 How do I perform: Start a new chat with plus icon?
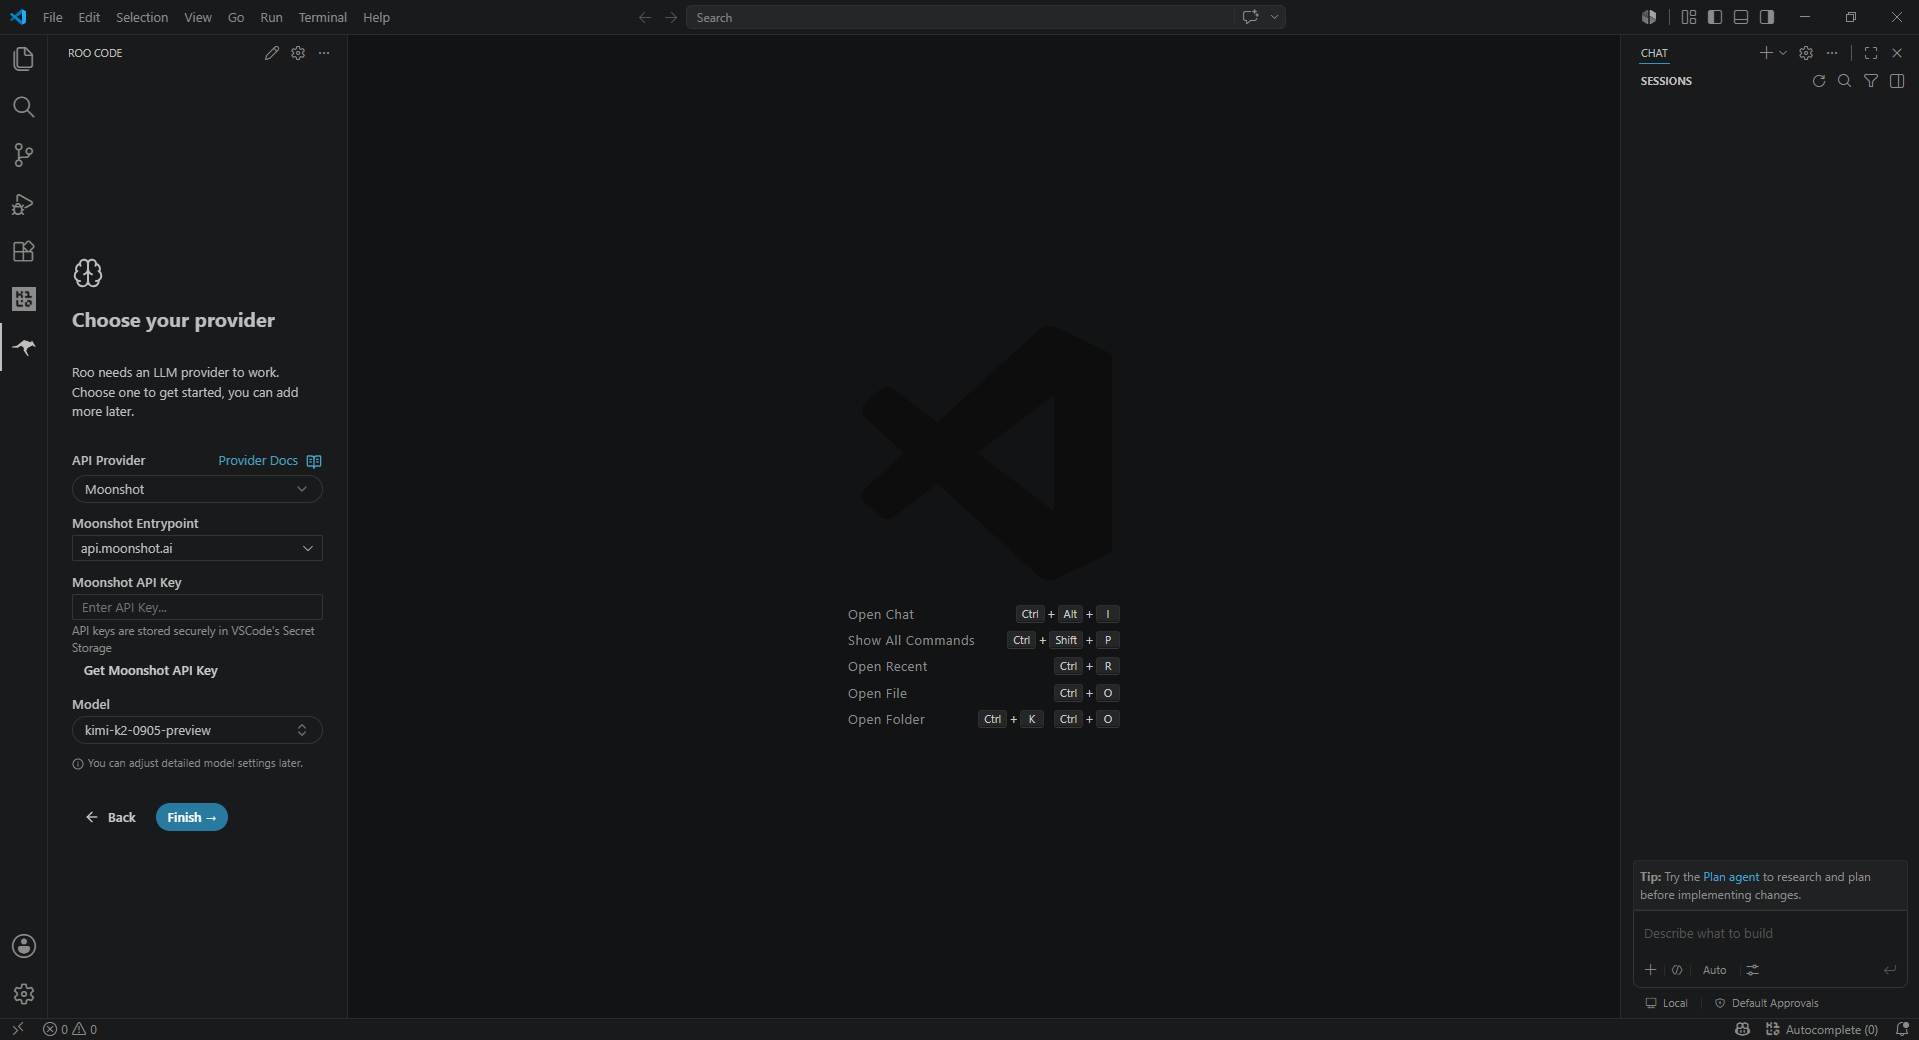(x=1766, y=53)
